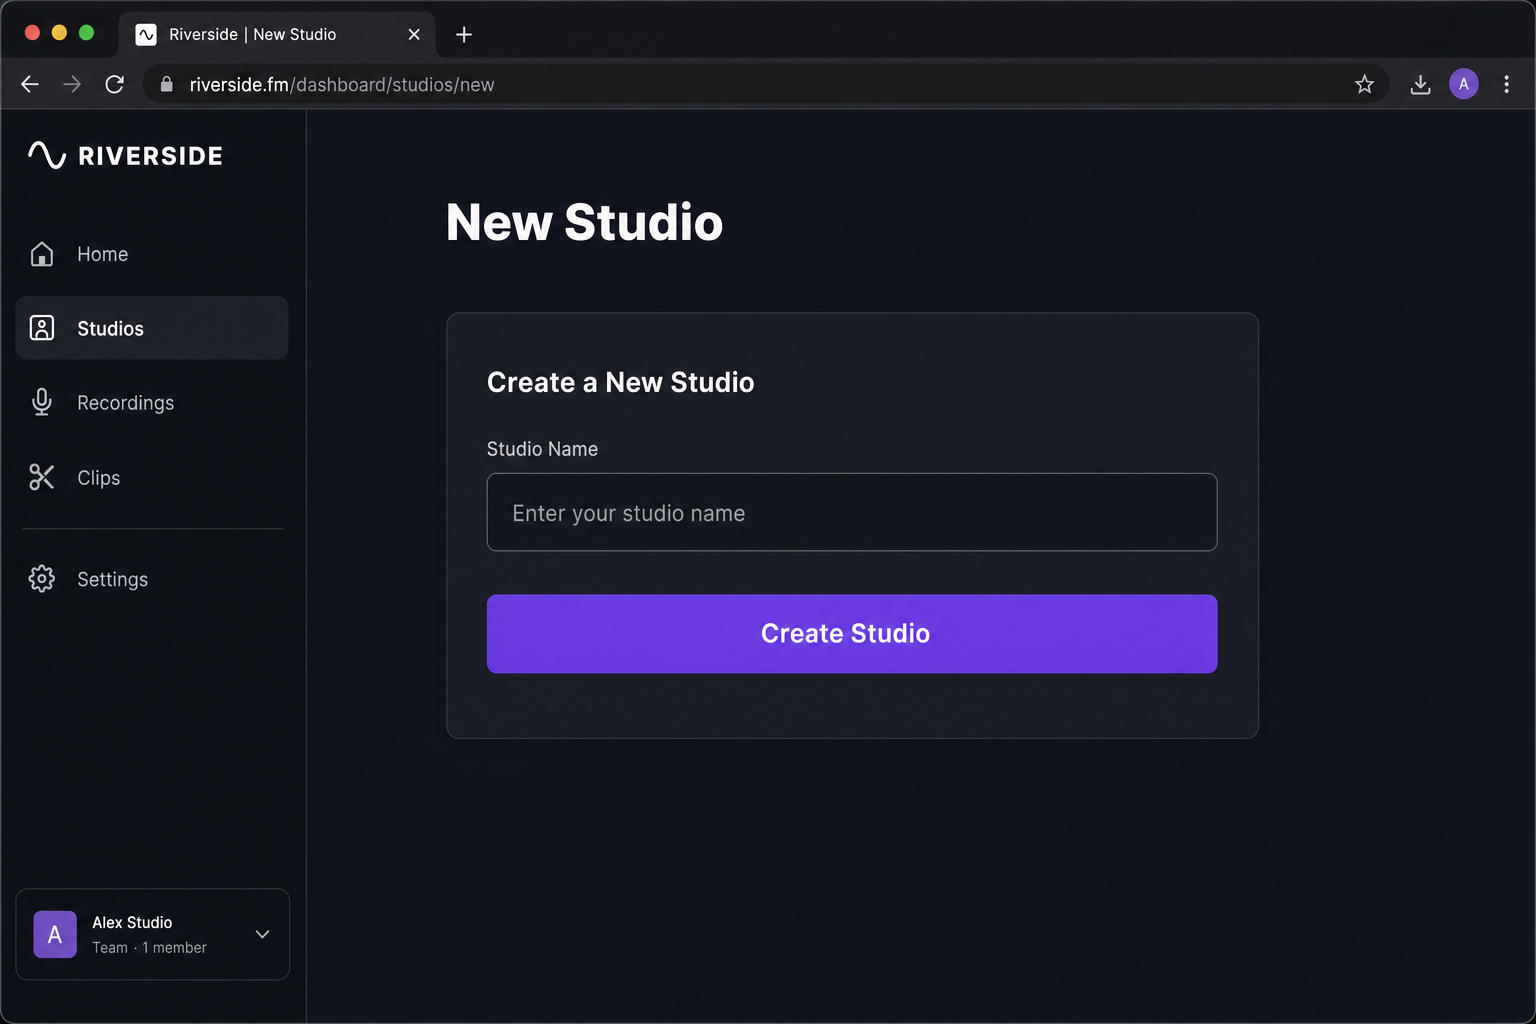Click the site lock icon in address bar

click(167, 84)
